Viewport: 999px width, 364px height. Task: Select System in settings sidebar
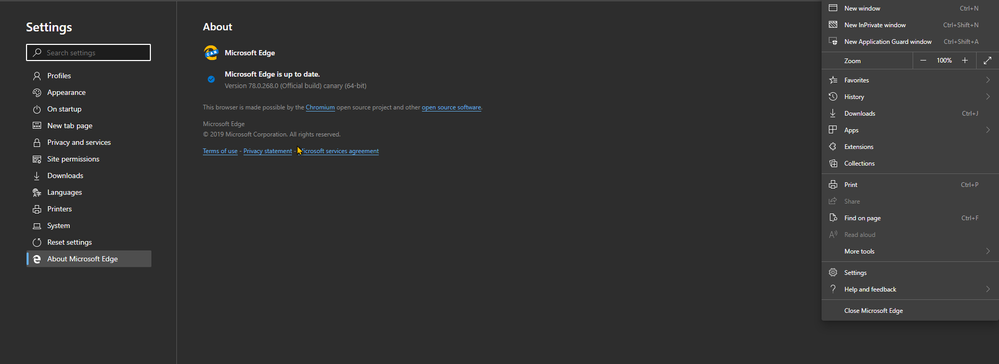point(89,226)
